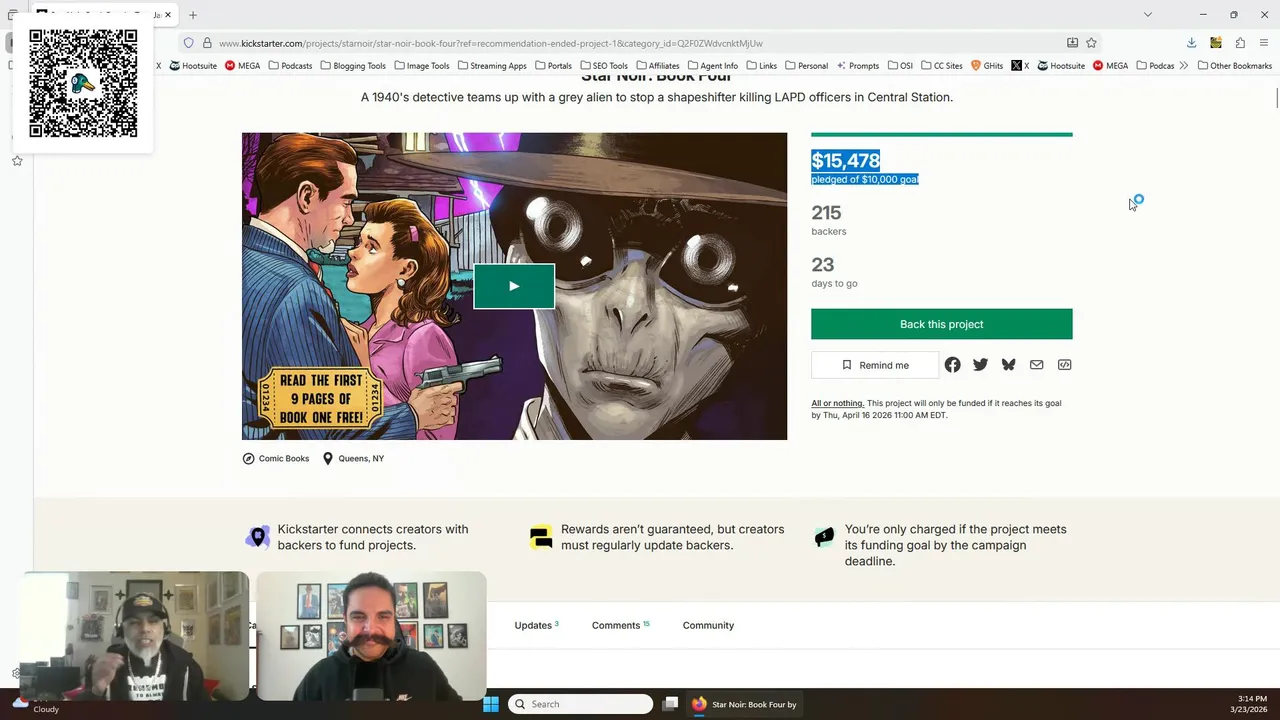List all tabs dropdown arrow
This screenshot has height=720, width=1280.
point(1147,15)
